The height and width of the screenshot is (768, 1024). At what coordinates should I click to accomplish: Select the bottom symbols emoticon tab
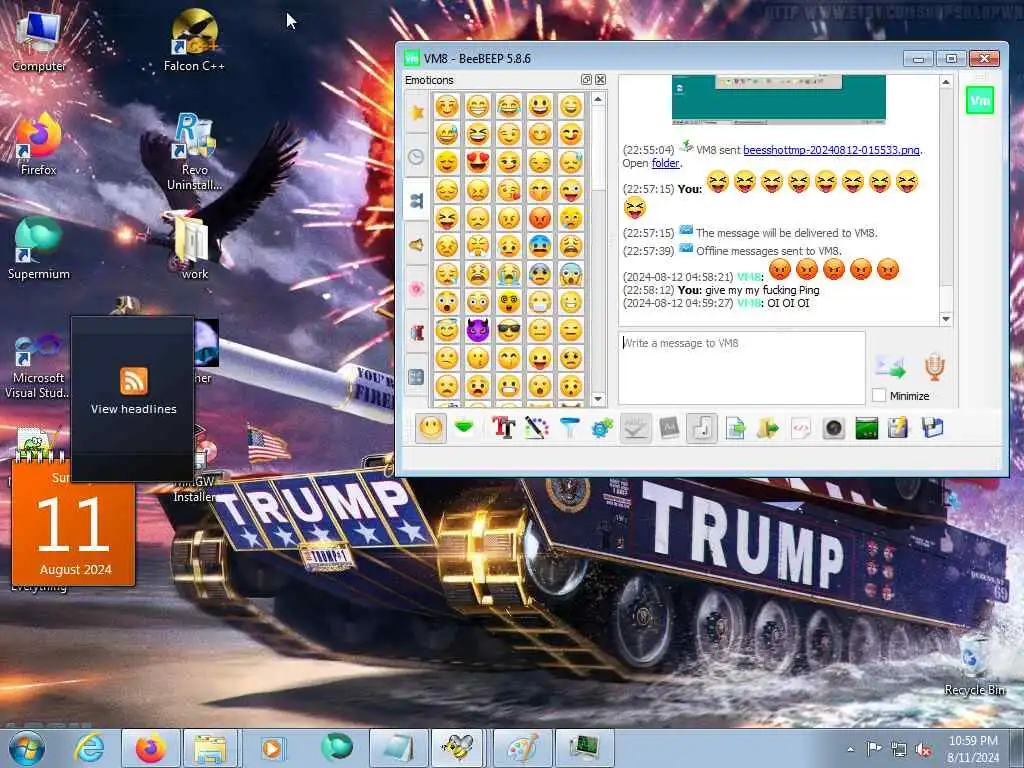[x=417, y=376]
